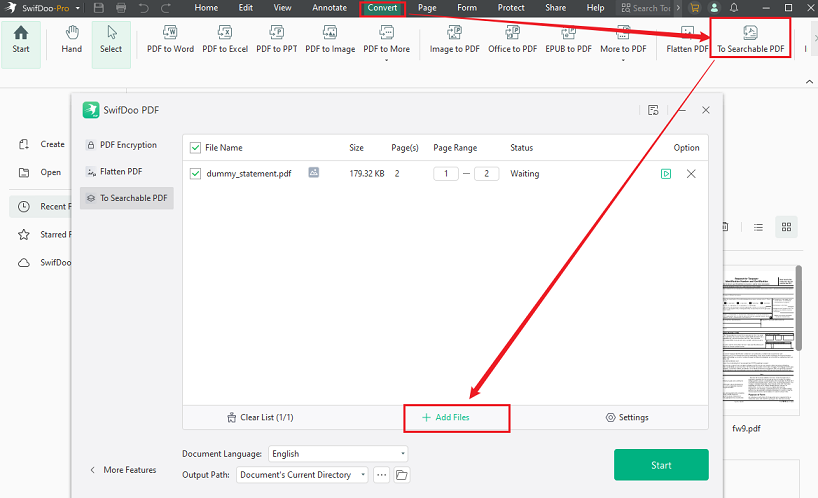818x498 pixels.
Task: Show Recent files in sidebar
Action: point(41,207)
